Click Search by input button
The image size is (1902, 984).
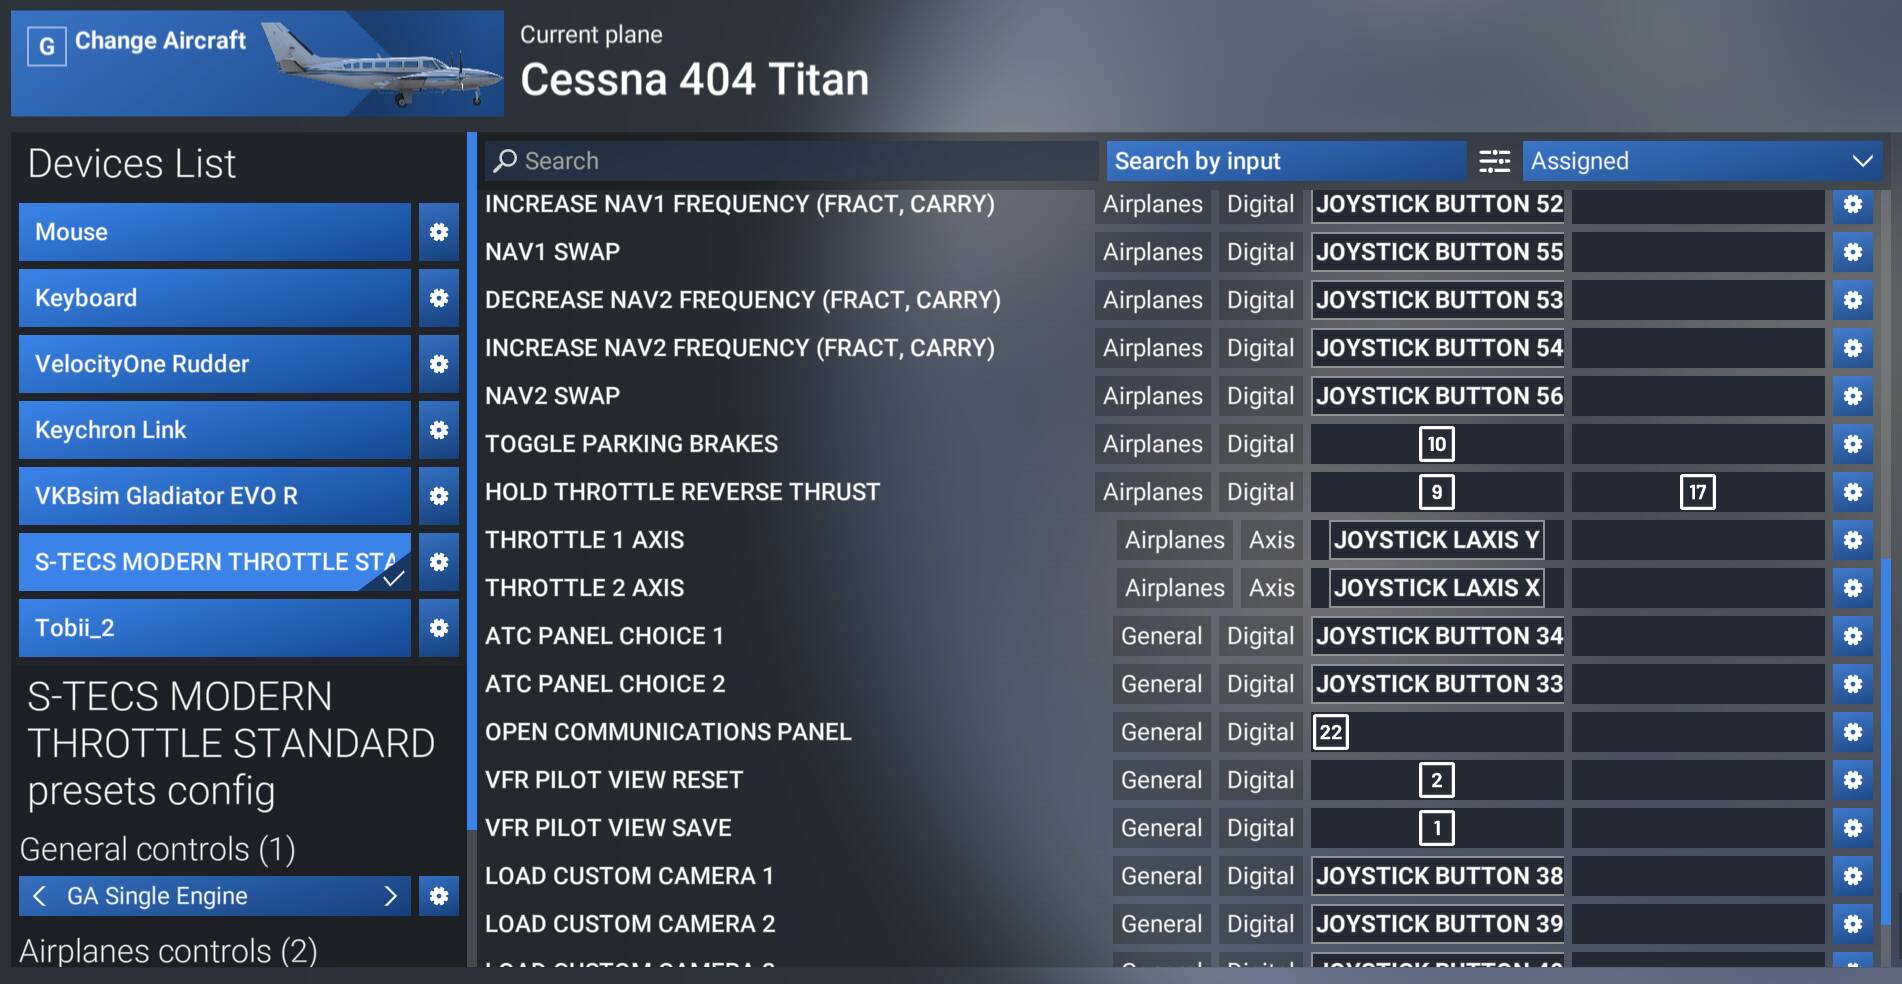(1285, 161)
